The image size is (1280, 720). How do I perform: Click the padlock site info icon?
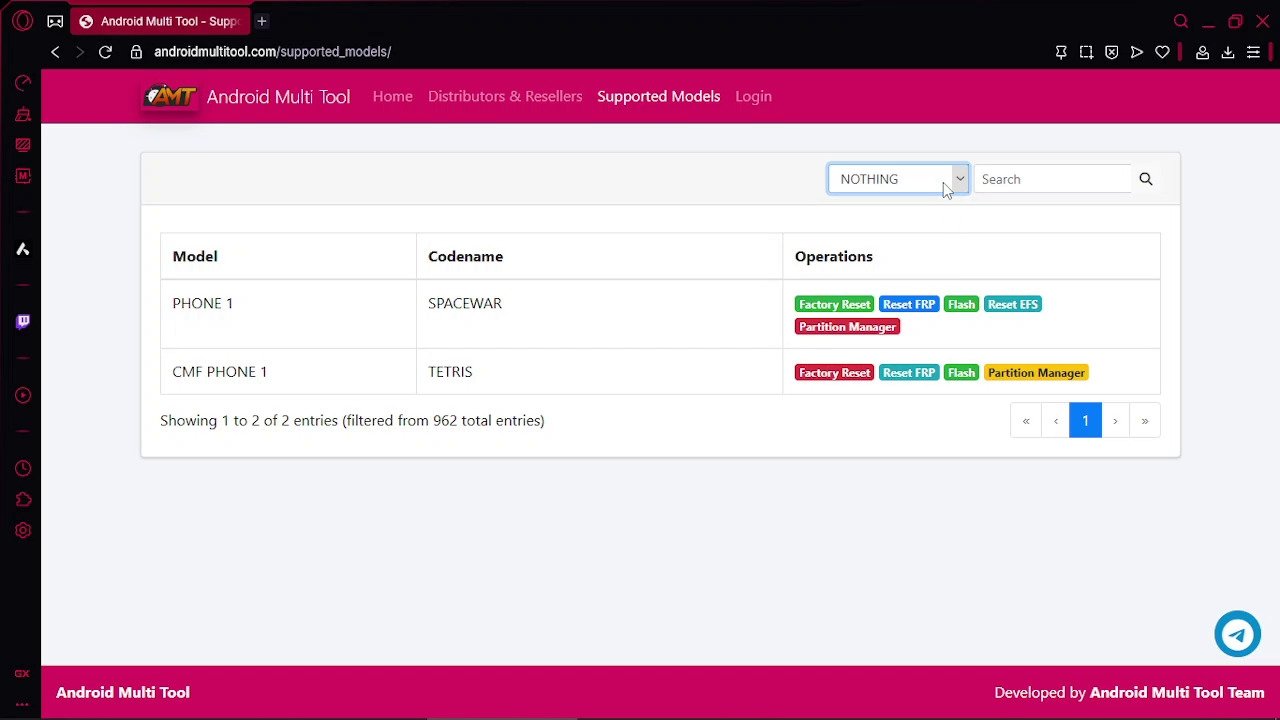[136, 52]
